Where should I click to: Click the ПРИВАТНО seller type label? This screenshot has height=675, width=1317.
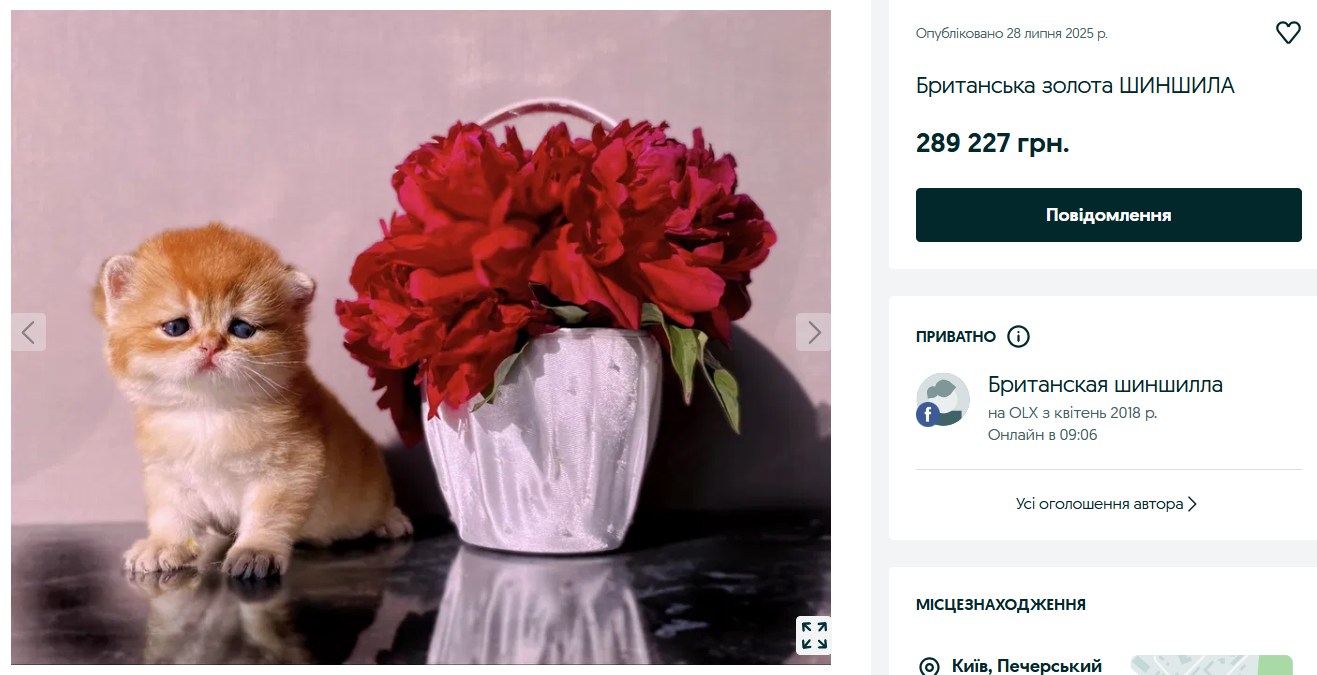click(x=956, y=337)
